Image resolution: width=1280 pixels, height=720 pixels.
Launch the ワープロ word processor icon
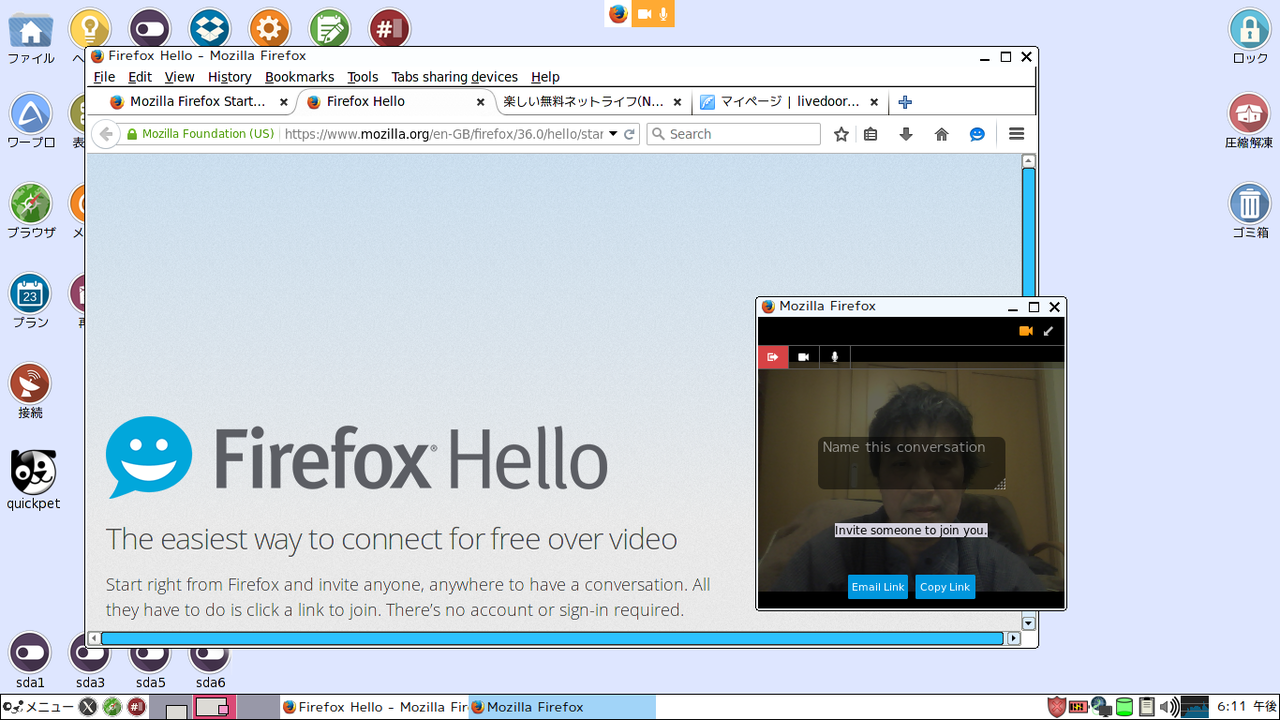coord(30,114)
